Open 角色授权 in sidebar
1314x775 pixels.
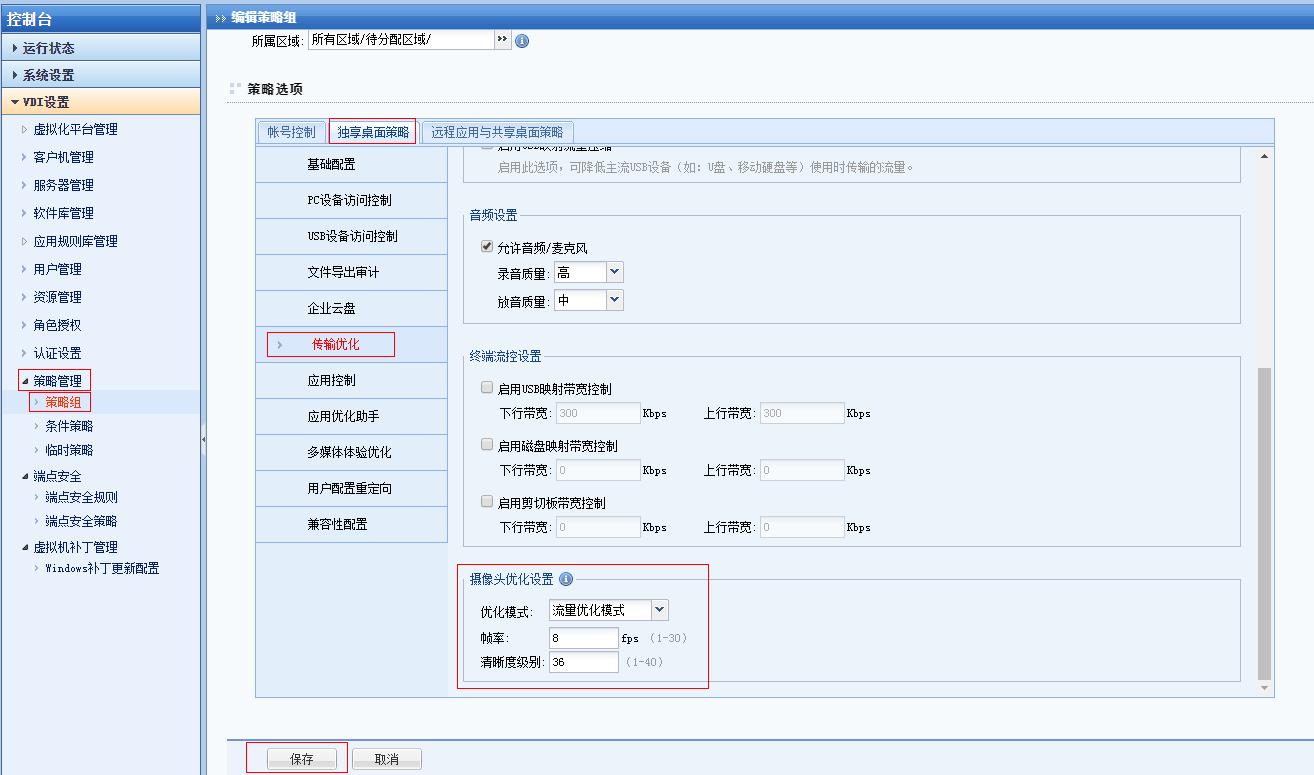click(x=57, y=325)
